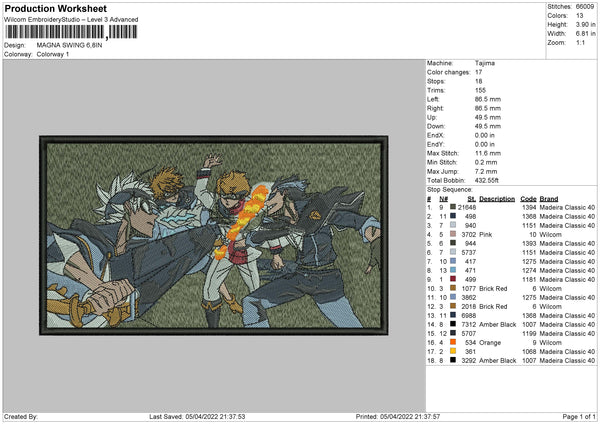Select the Min Stitch value 0.2 mm
Viewport: 600px width, 424px height.
click(x=486, y=162)
